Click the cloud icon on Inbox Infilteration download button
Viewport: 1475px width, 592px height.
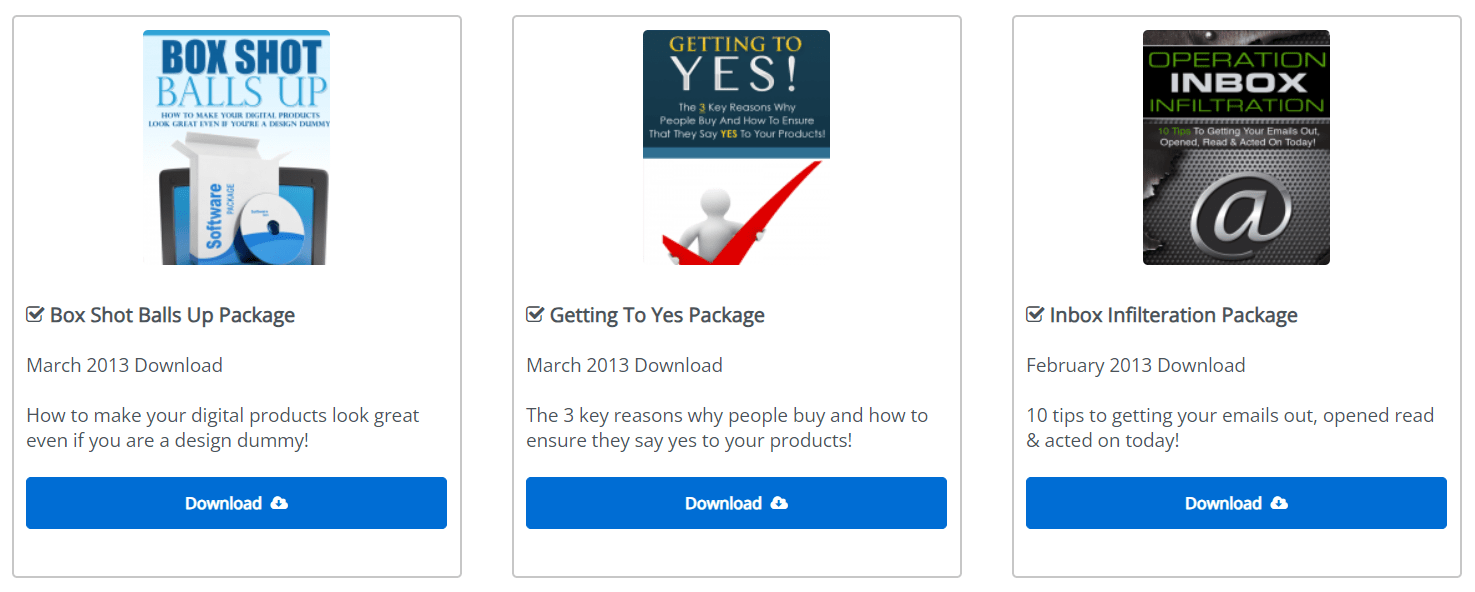(1280, 503)
